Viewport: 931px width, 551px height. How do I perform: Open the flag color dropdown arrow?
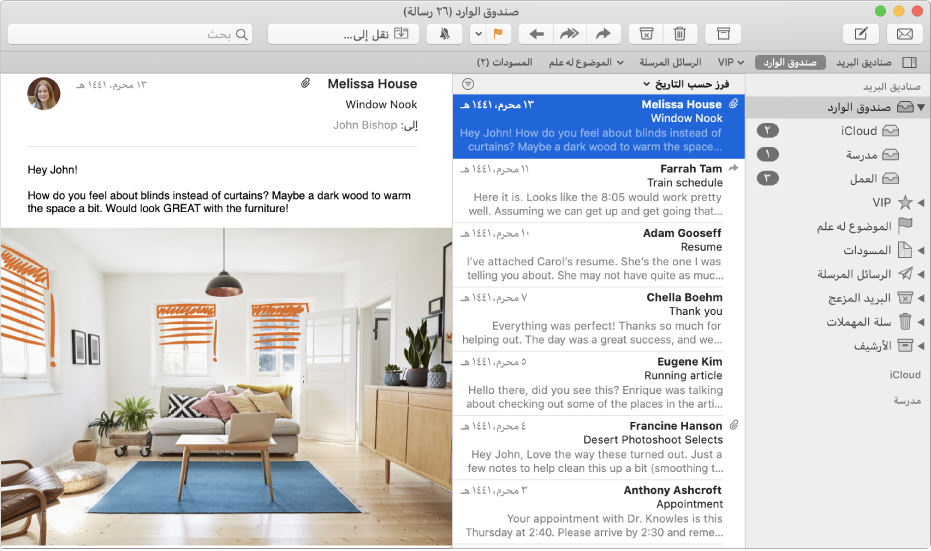coord(479,34)
